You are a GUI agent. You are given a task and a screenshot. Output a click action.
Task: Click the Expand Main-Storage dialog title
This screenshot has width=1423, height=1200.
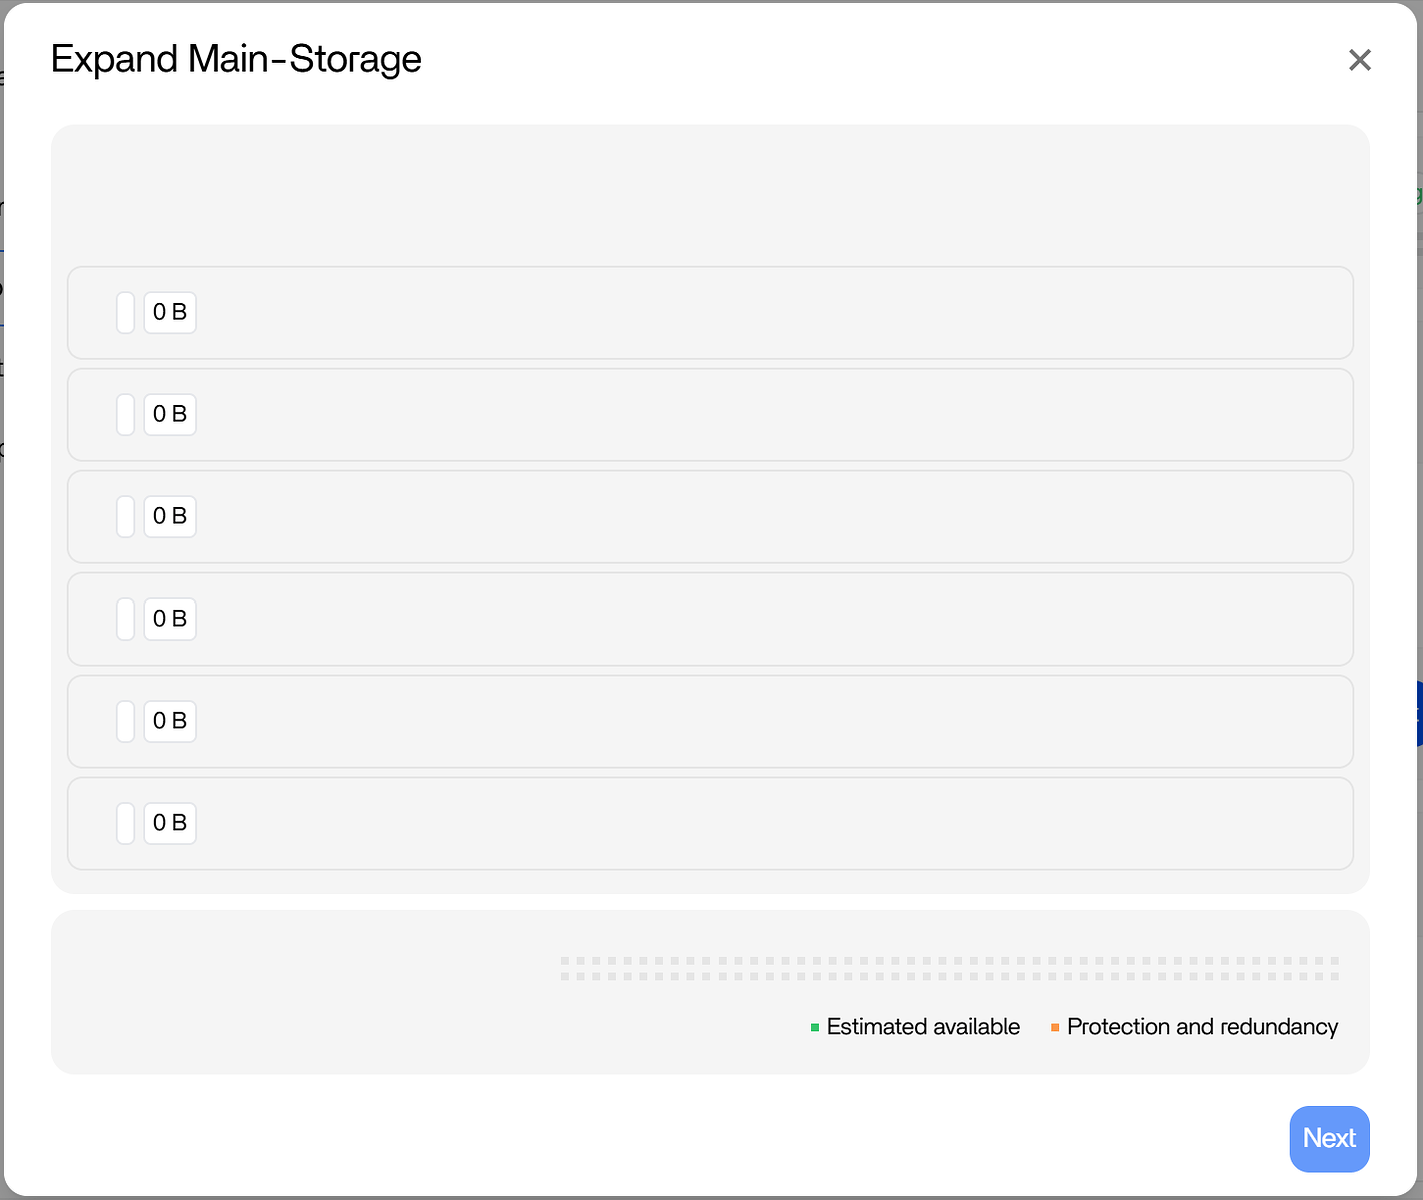pyautogui.click(x=236, y=59)
